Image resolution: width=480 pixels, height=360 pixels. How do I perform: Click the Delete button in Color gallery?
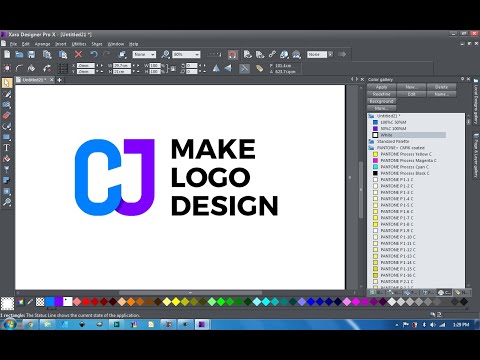441,87
